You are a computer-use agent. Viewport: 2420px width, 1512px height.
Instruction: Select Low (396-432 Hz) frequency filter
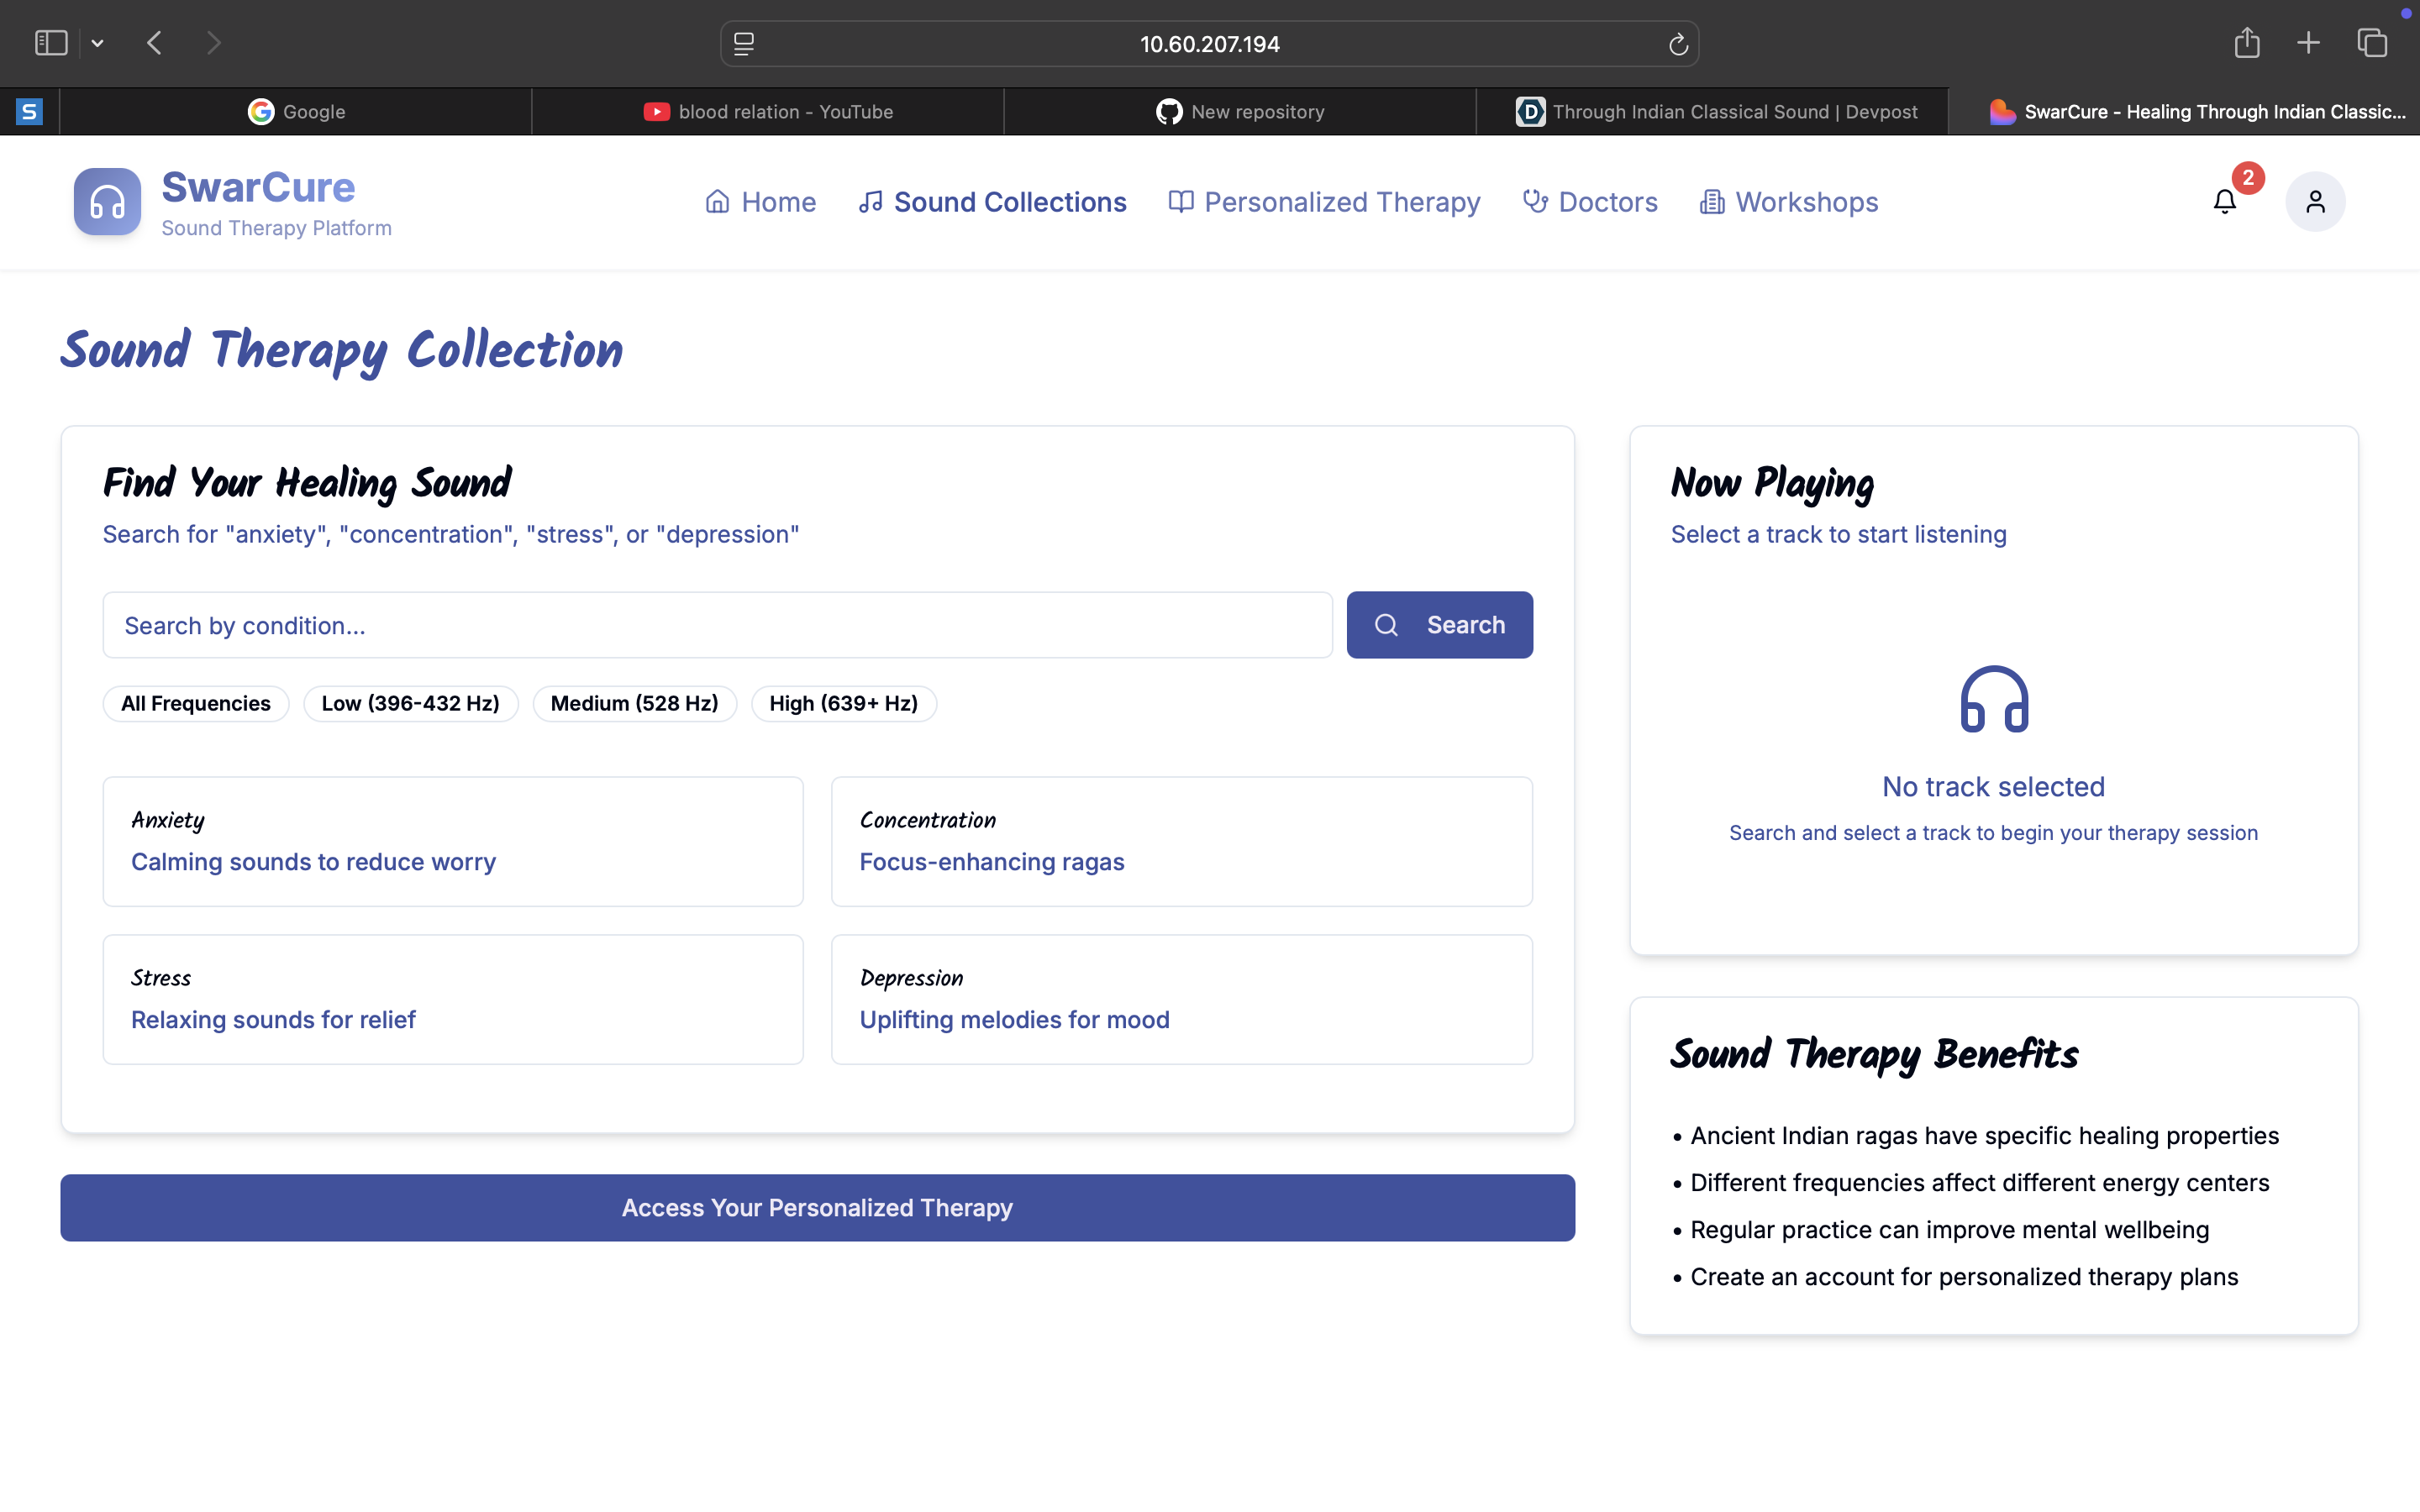pyautogui.click(x=410, y=703)
